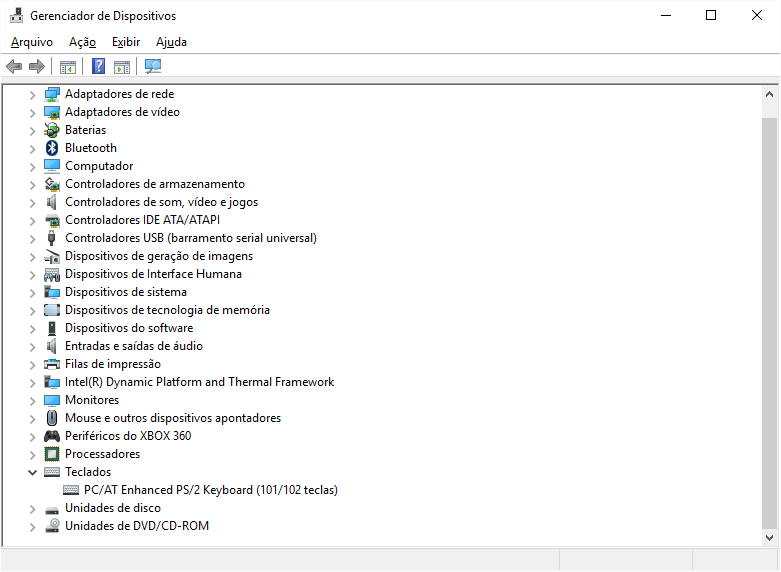
Task: Minimize the Gerenciador de Dispositivos window
Action: click(666, 15)
